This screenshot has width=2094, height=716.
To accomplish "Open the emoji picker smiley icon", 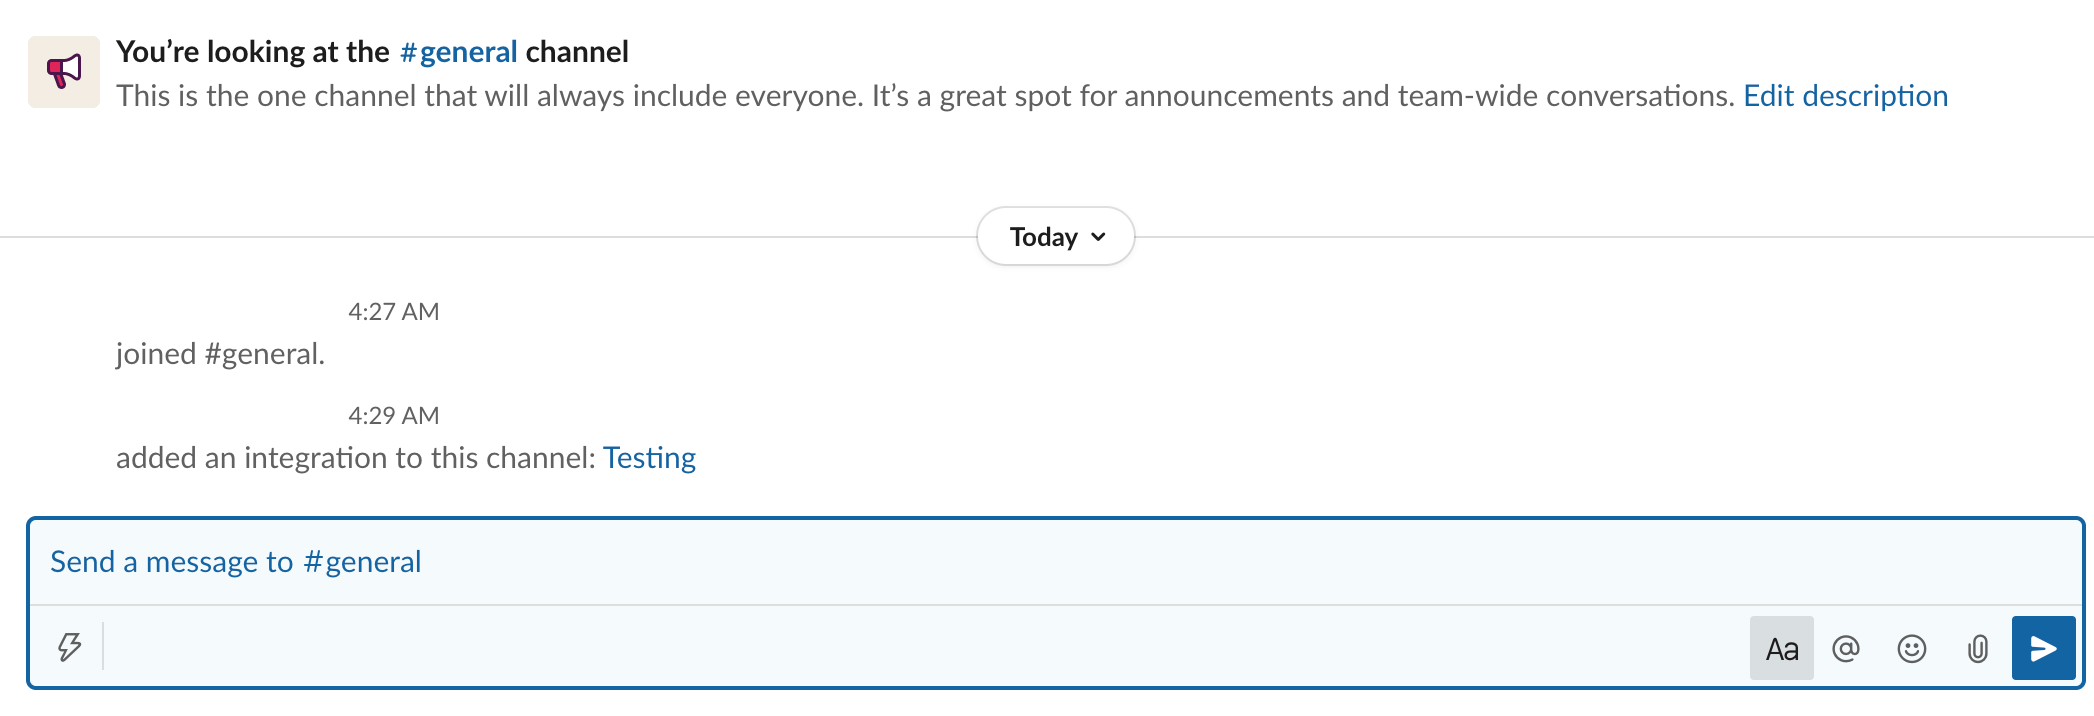I will pyautogui.click(x=1911, y=649).
